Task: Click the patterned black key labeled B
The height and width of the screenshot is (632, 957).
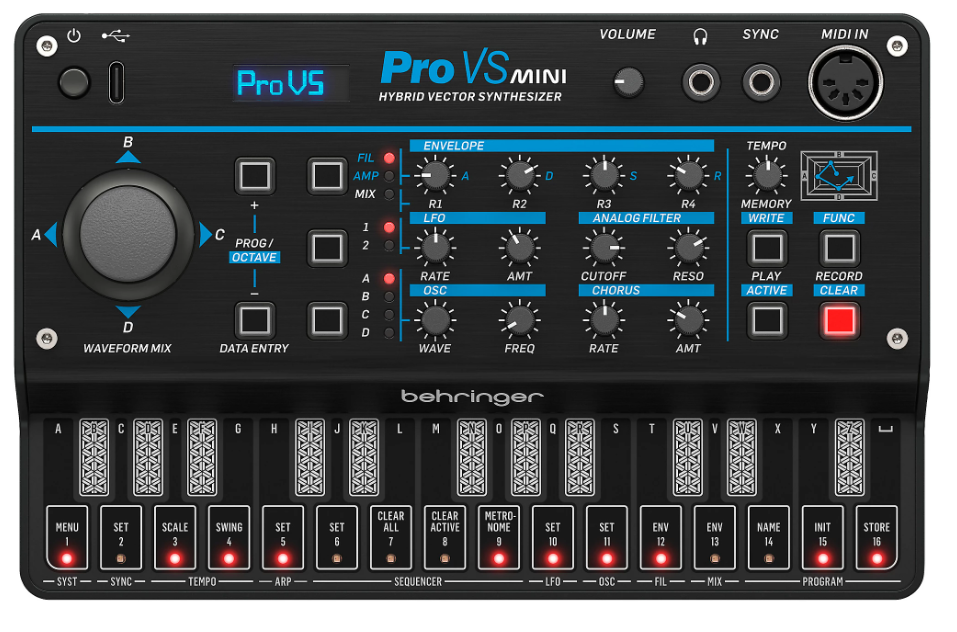Action: (x=94, y=457)
